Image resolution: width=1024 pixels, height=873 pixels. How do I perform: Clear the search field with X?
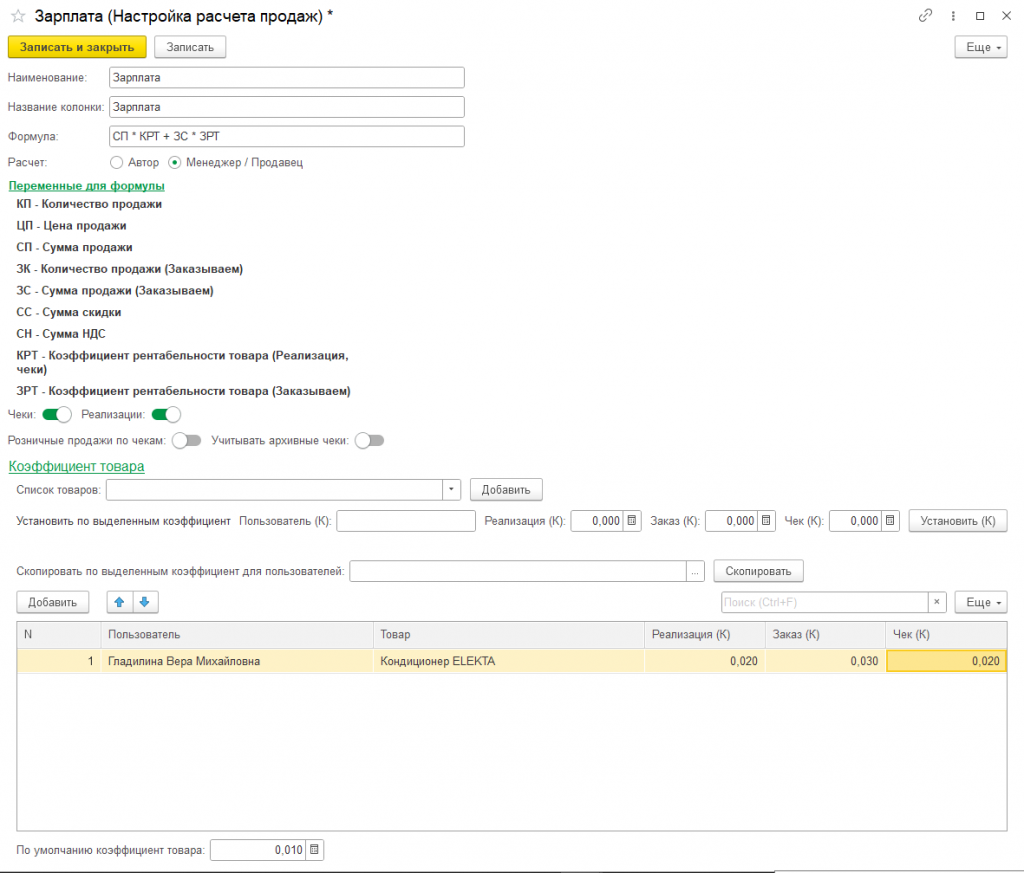(937, 602)
